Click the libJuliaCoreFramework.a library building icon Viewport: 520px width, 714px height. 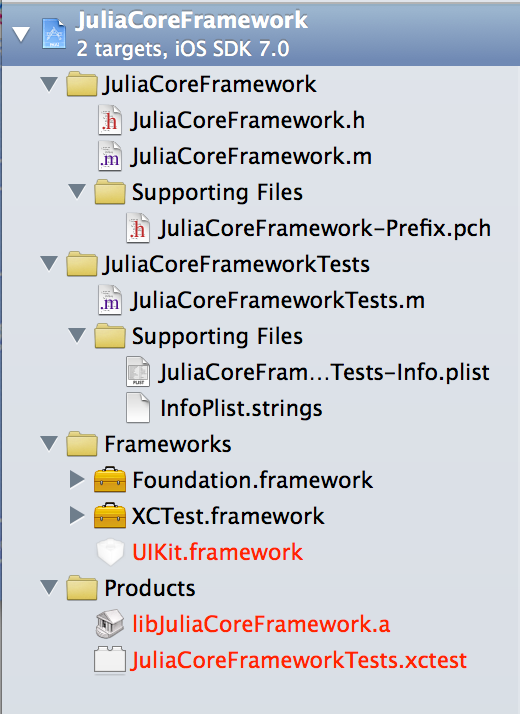110,623
